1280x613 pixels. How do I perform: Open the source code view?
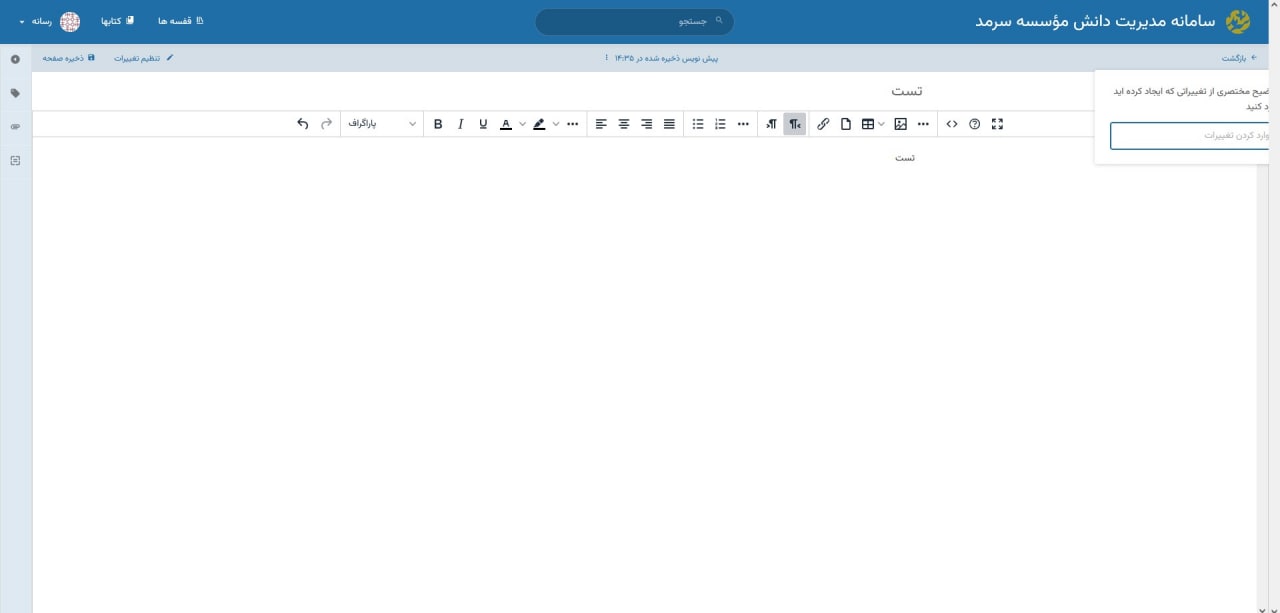coord(952,124)
